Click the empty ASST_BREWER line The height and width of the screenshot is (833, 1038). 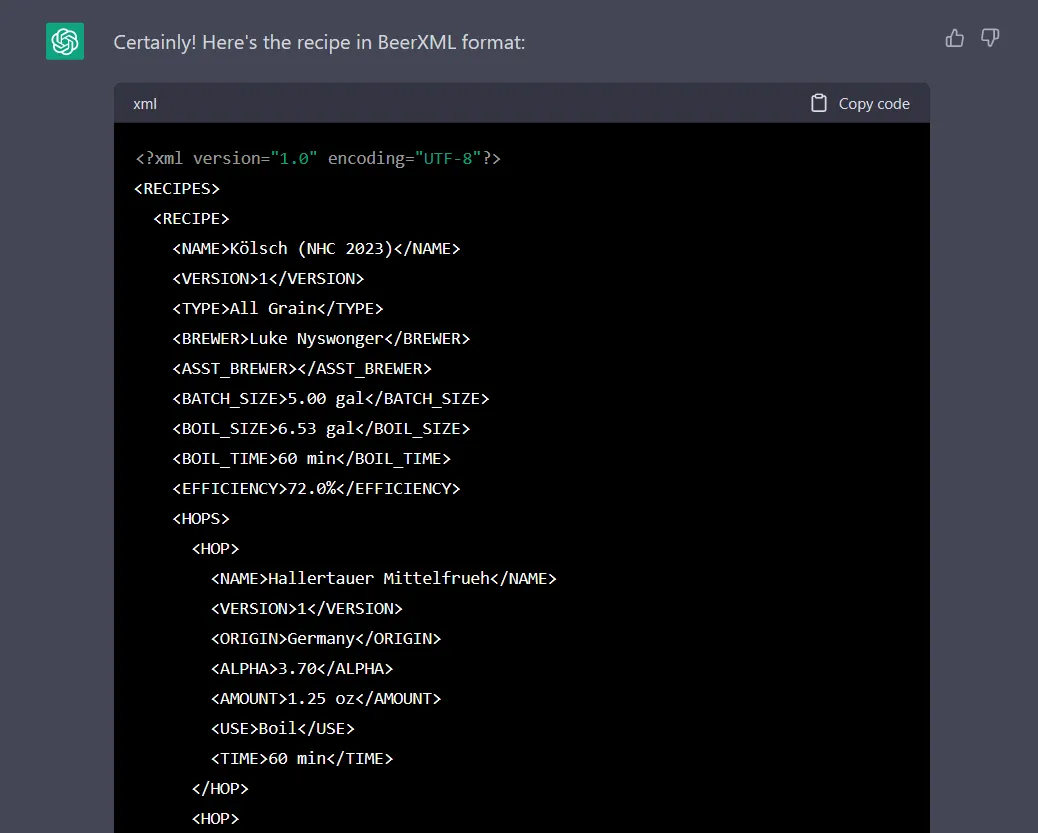302,369
